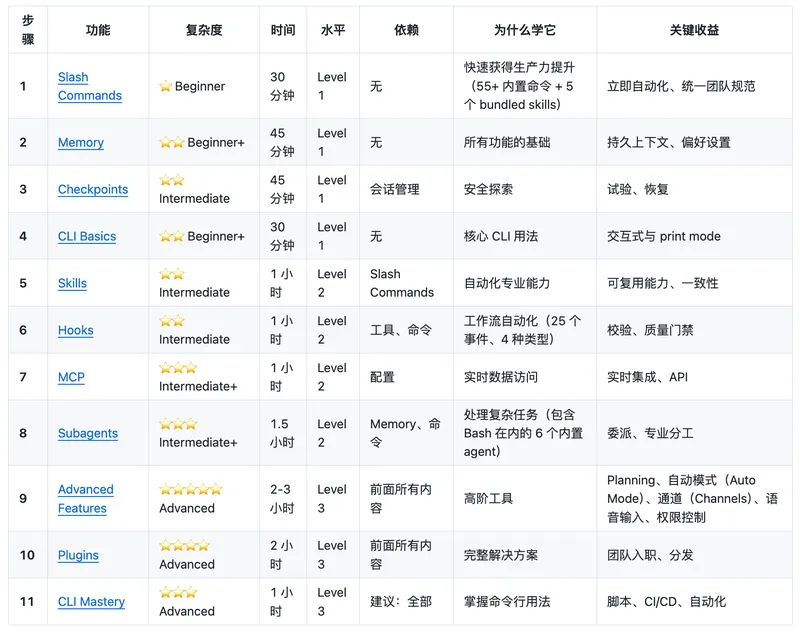Viewport: 800px width, 633px height.
Task: Select the text 自动化专业能力
Action: click(x=507, y=283)
